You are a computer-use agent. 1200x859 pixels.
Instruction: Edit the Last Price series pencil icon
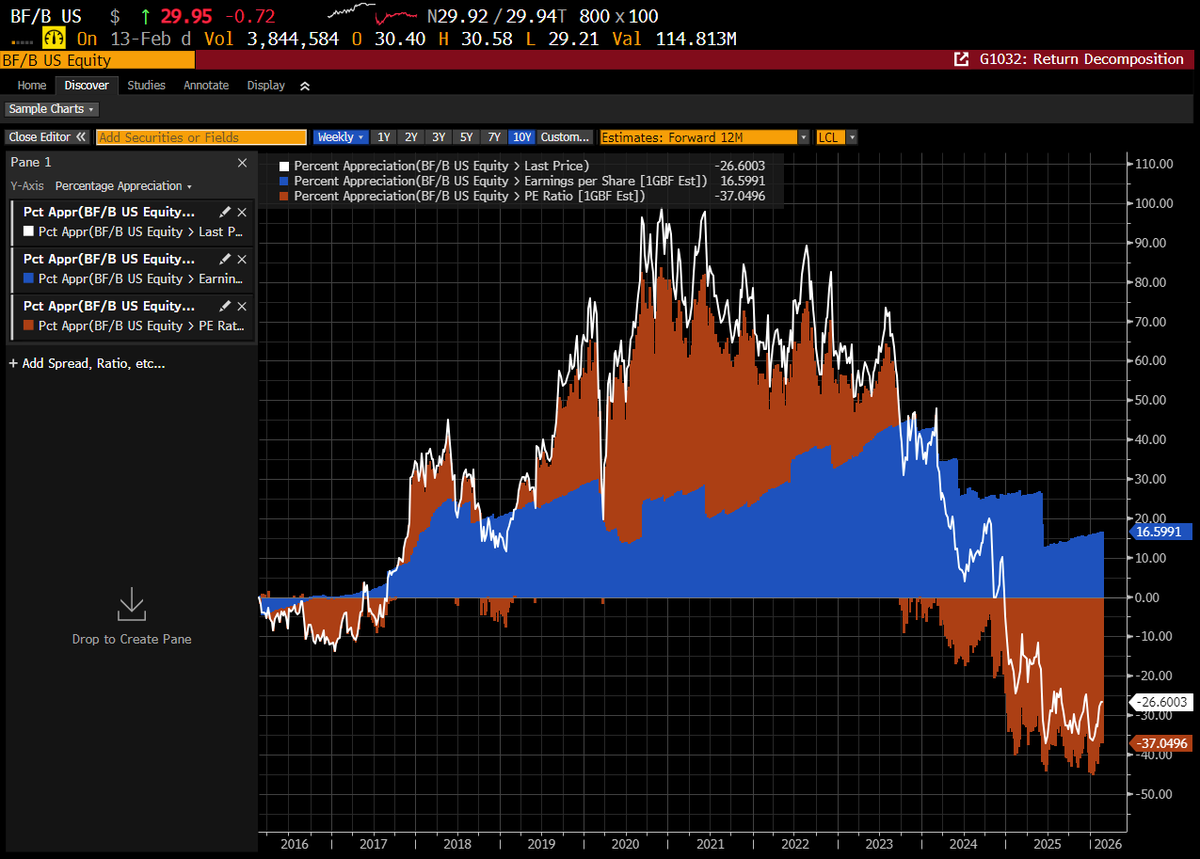225,212
